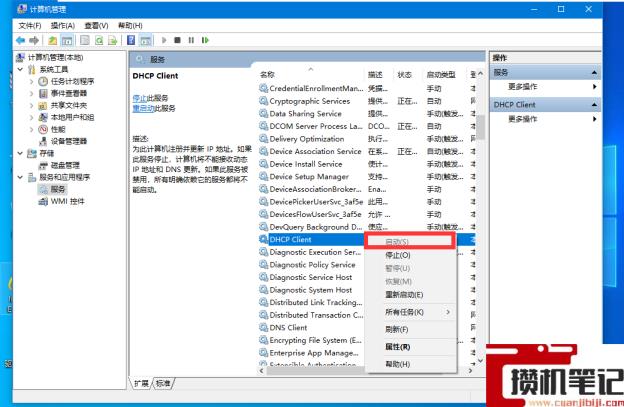Choose 属性(R) in the context menu
The height and width of the screenshot is (407, 624).
click(410, 347)
